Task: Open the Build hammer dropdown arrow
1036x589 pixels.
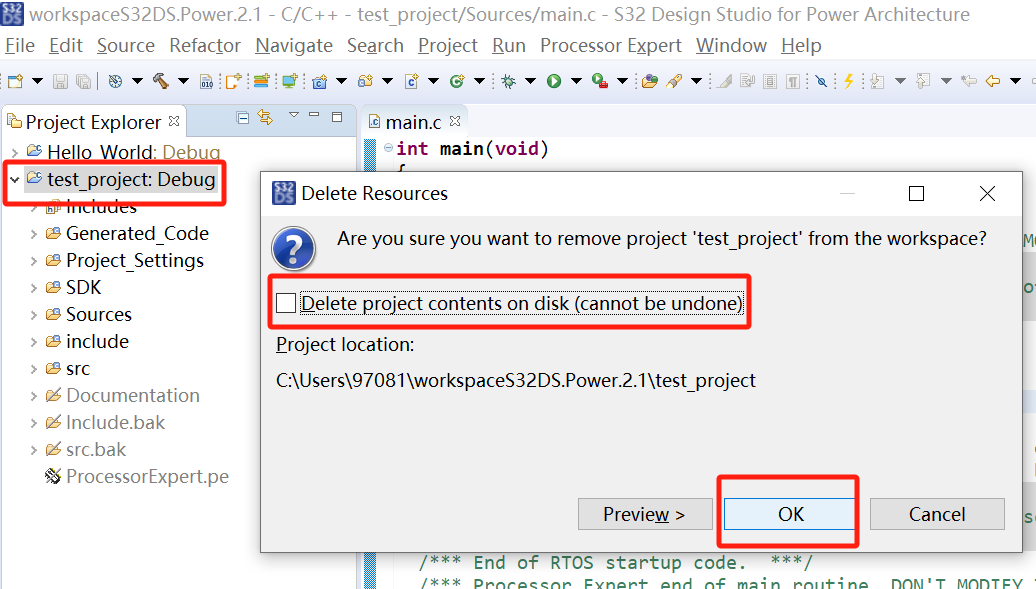Action: pyautogui.click(x=183, y=81)
